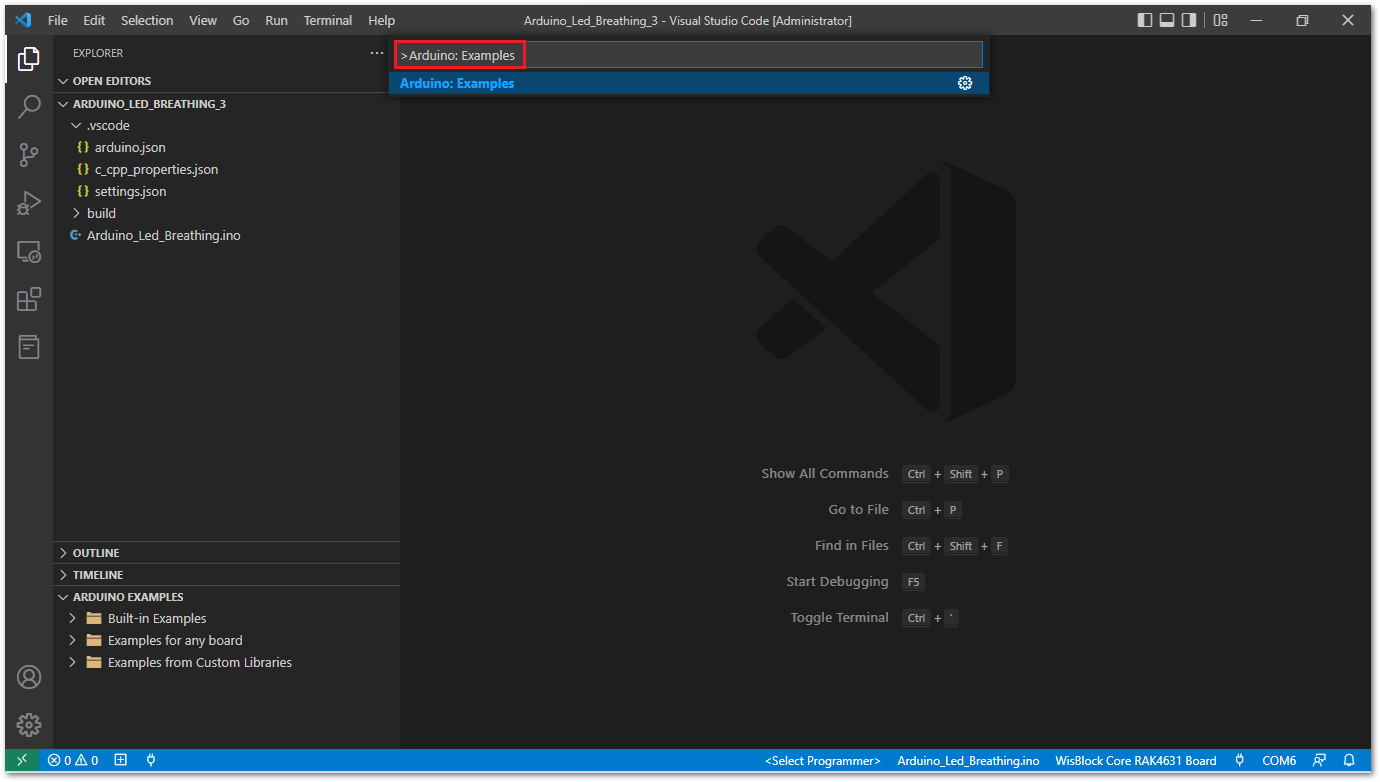1380x782 pixels.
Task: Open the Go menu
Action: click(x=241, y=20)
